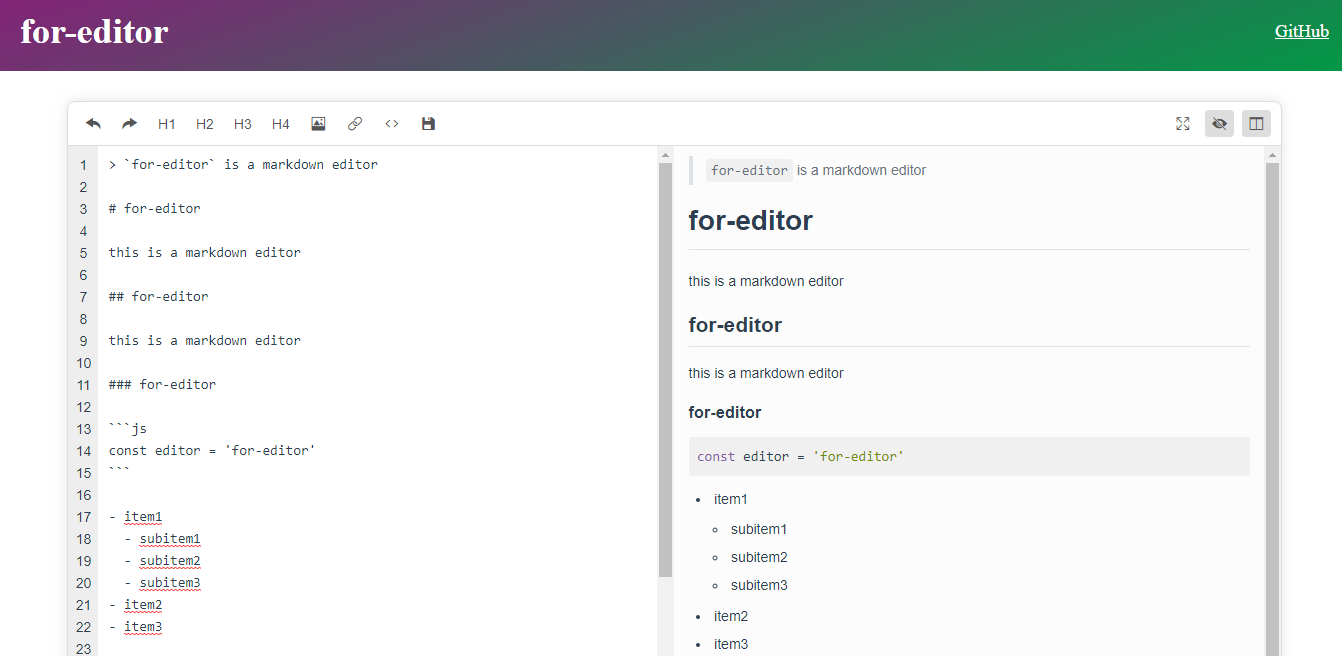Click the editor pane scrollbar thumb
1342x656 pixels.
(665, 370)
